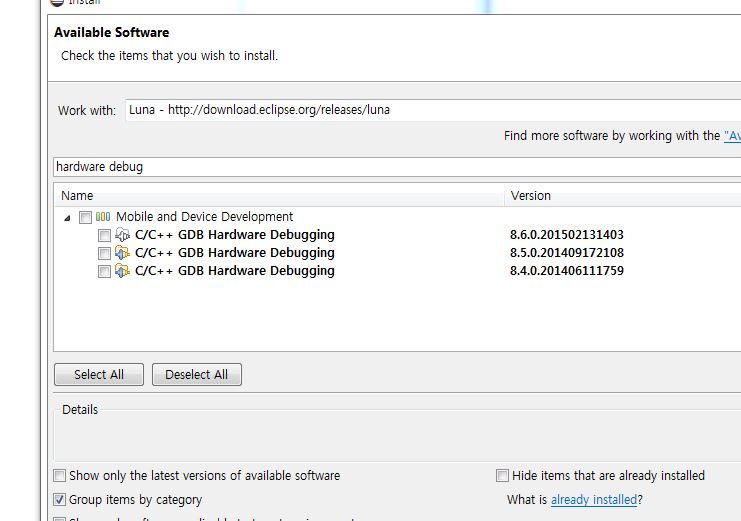741x521 pixels.
Task: Click the Eclipse icon in Install title bar
Action: pyautogui.click(x=57, y=2)
